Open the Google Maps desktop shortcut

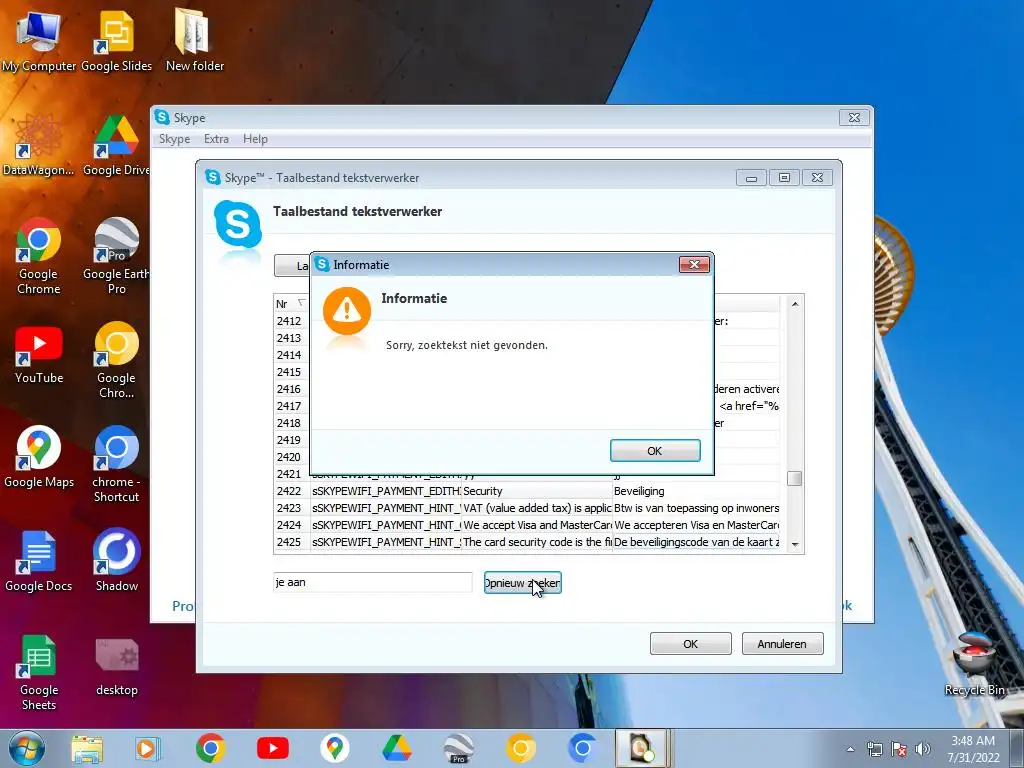pos(39,457)
